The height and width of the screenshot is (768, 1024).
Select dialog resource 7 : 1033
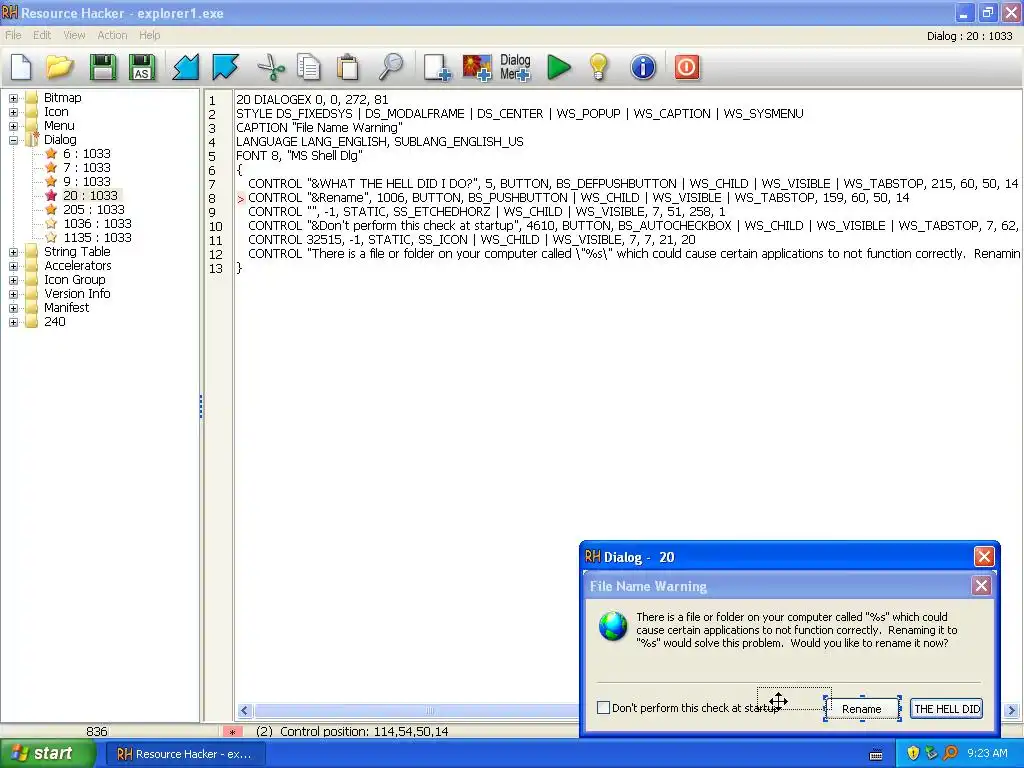click(x=86, y=168)
